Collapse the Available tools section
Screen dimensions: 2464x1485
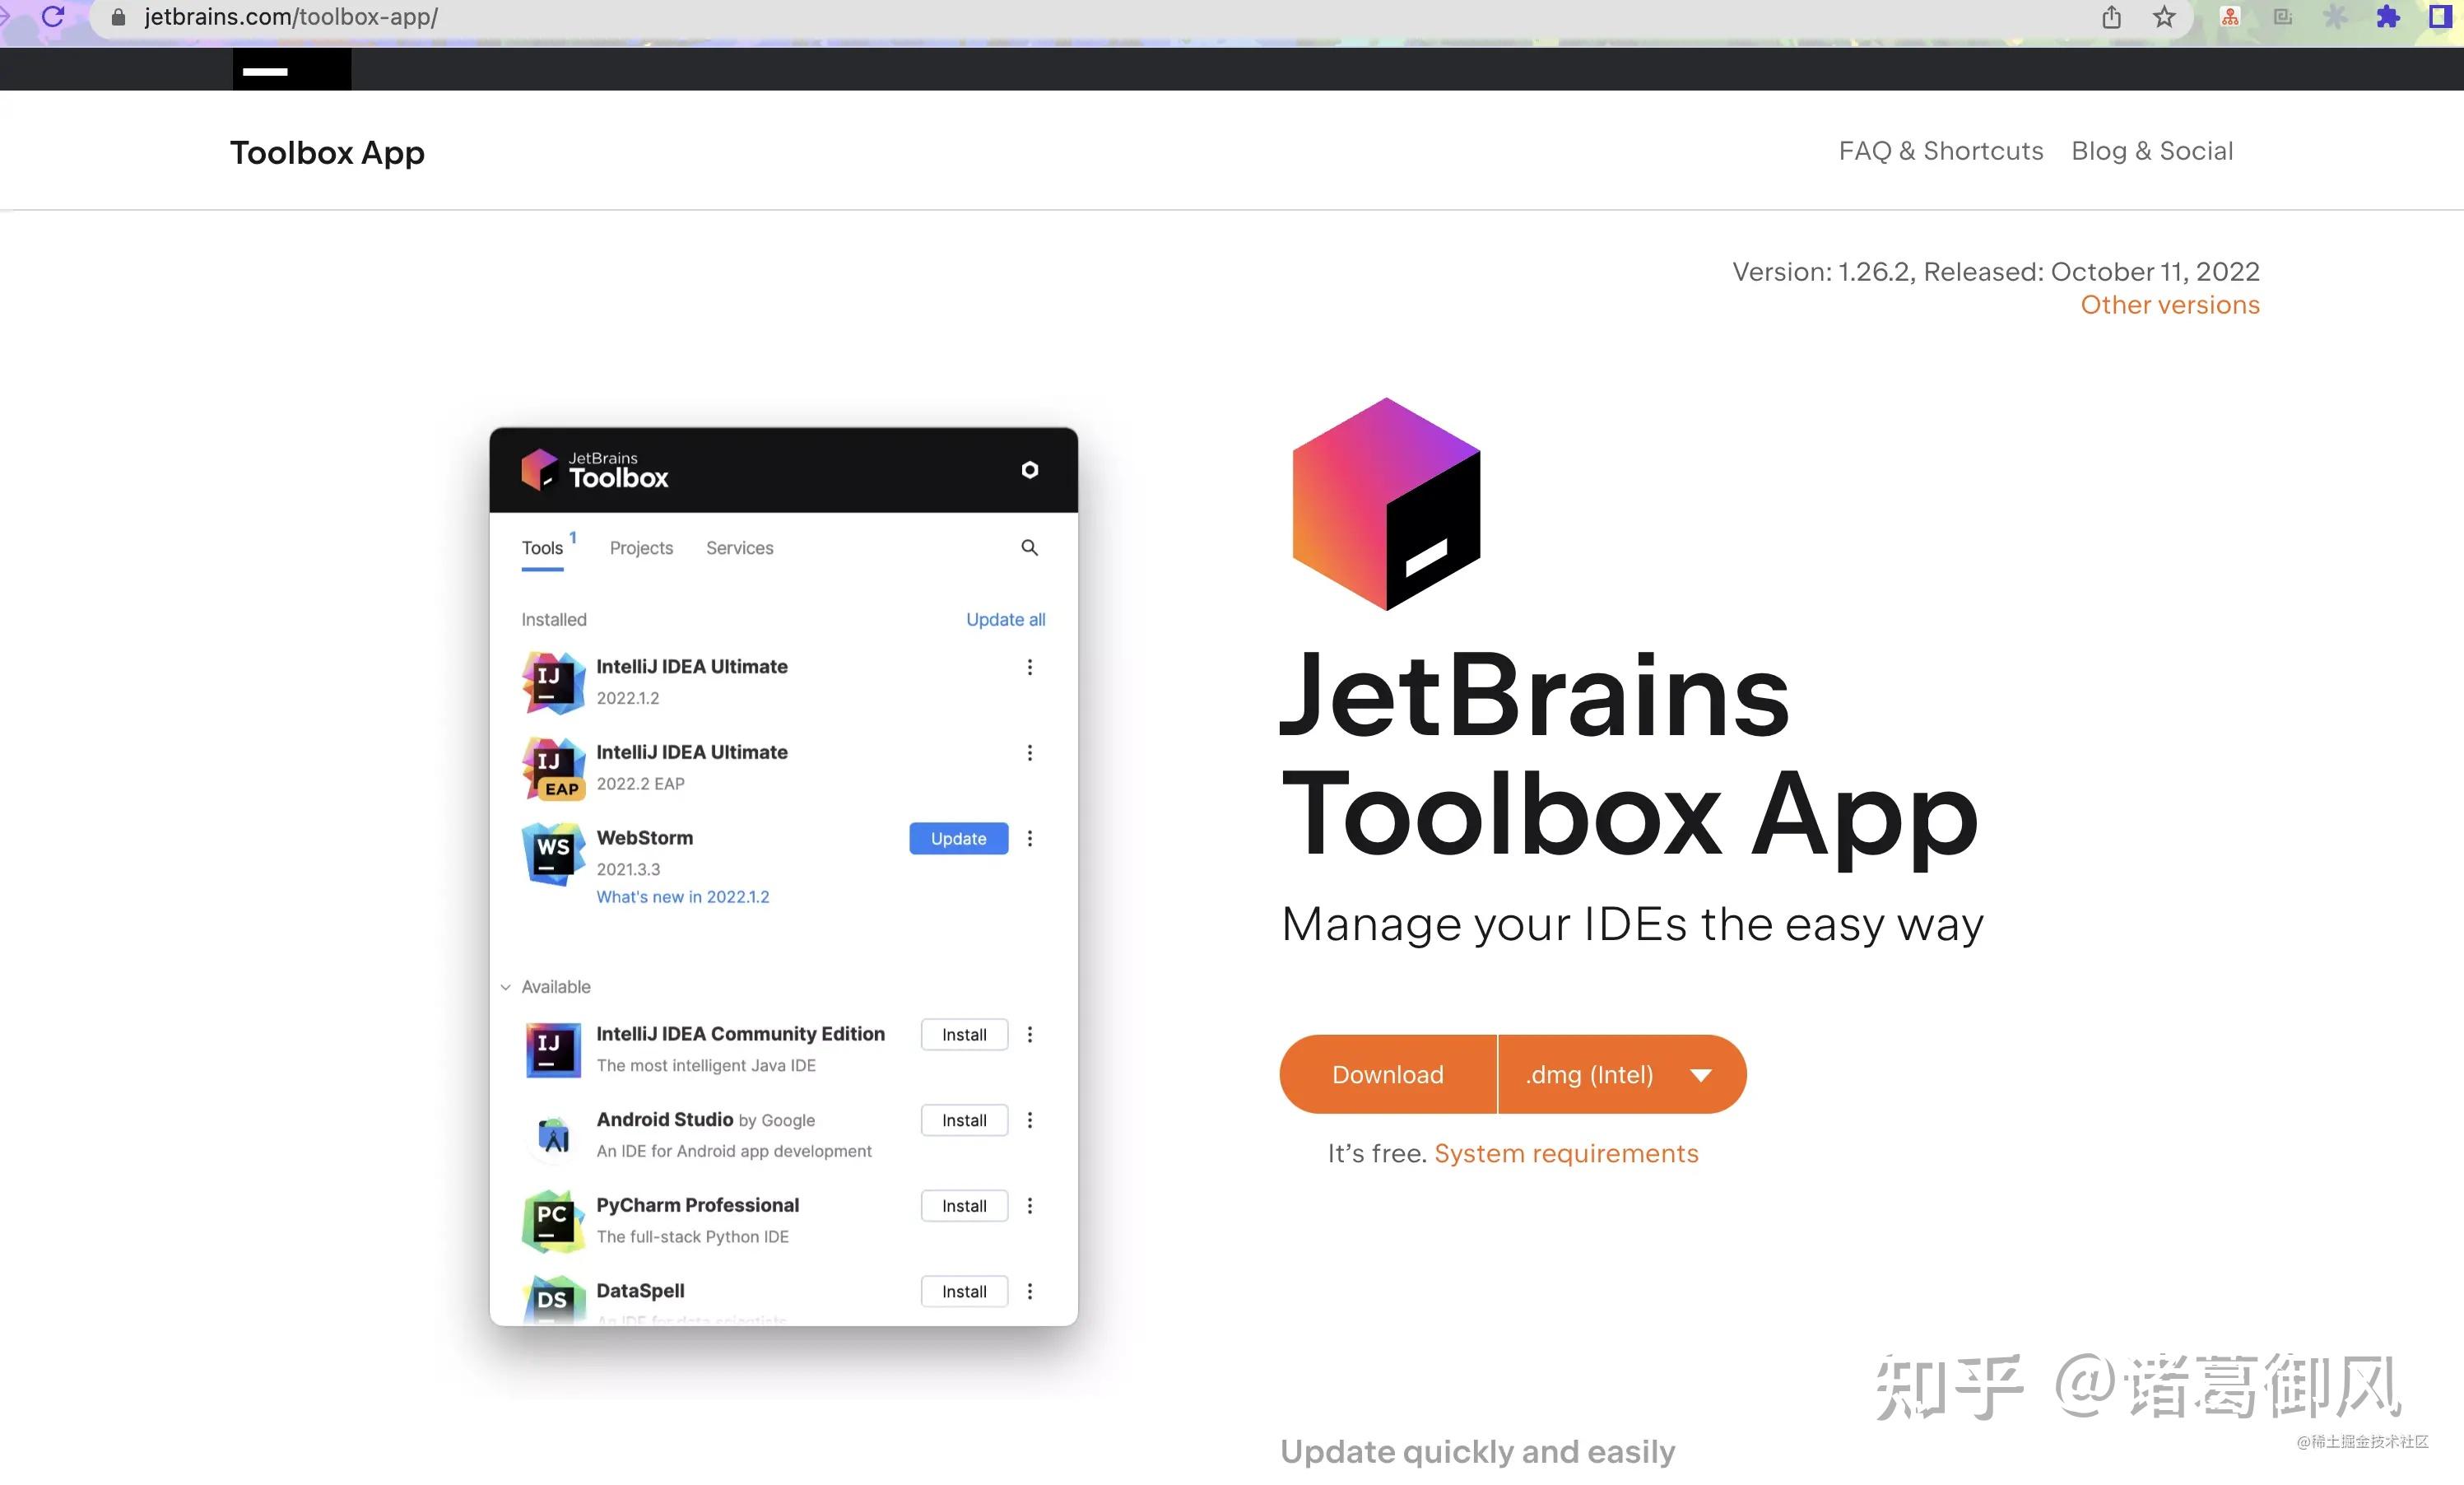[506, 987]
